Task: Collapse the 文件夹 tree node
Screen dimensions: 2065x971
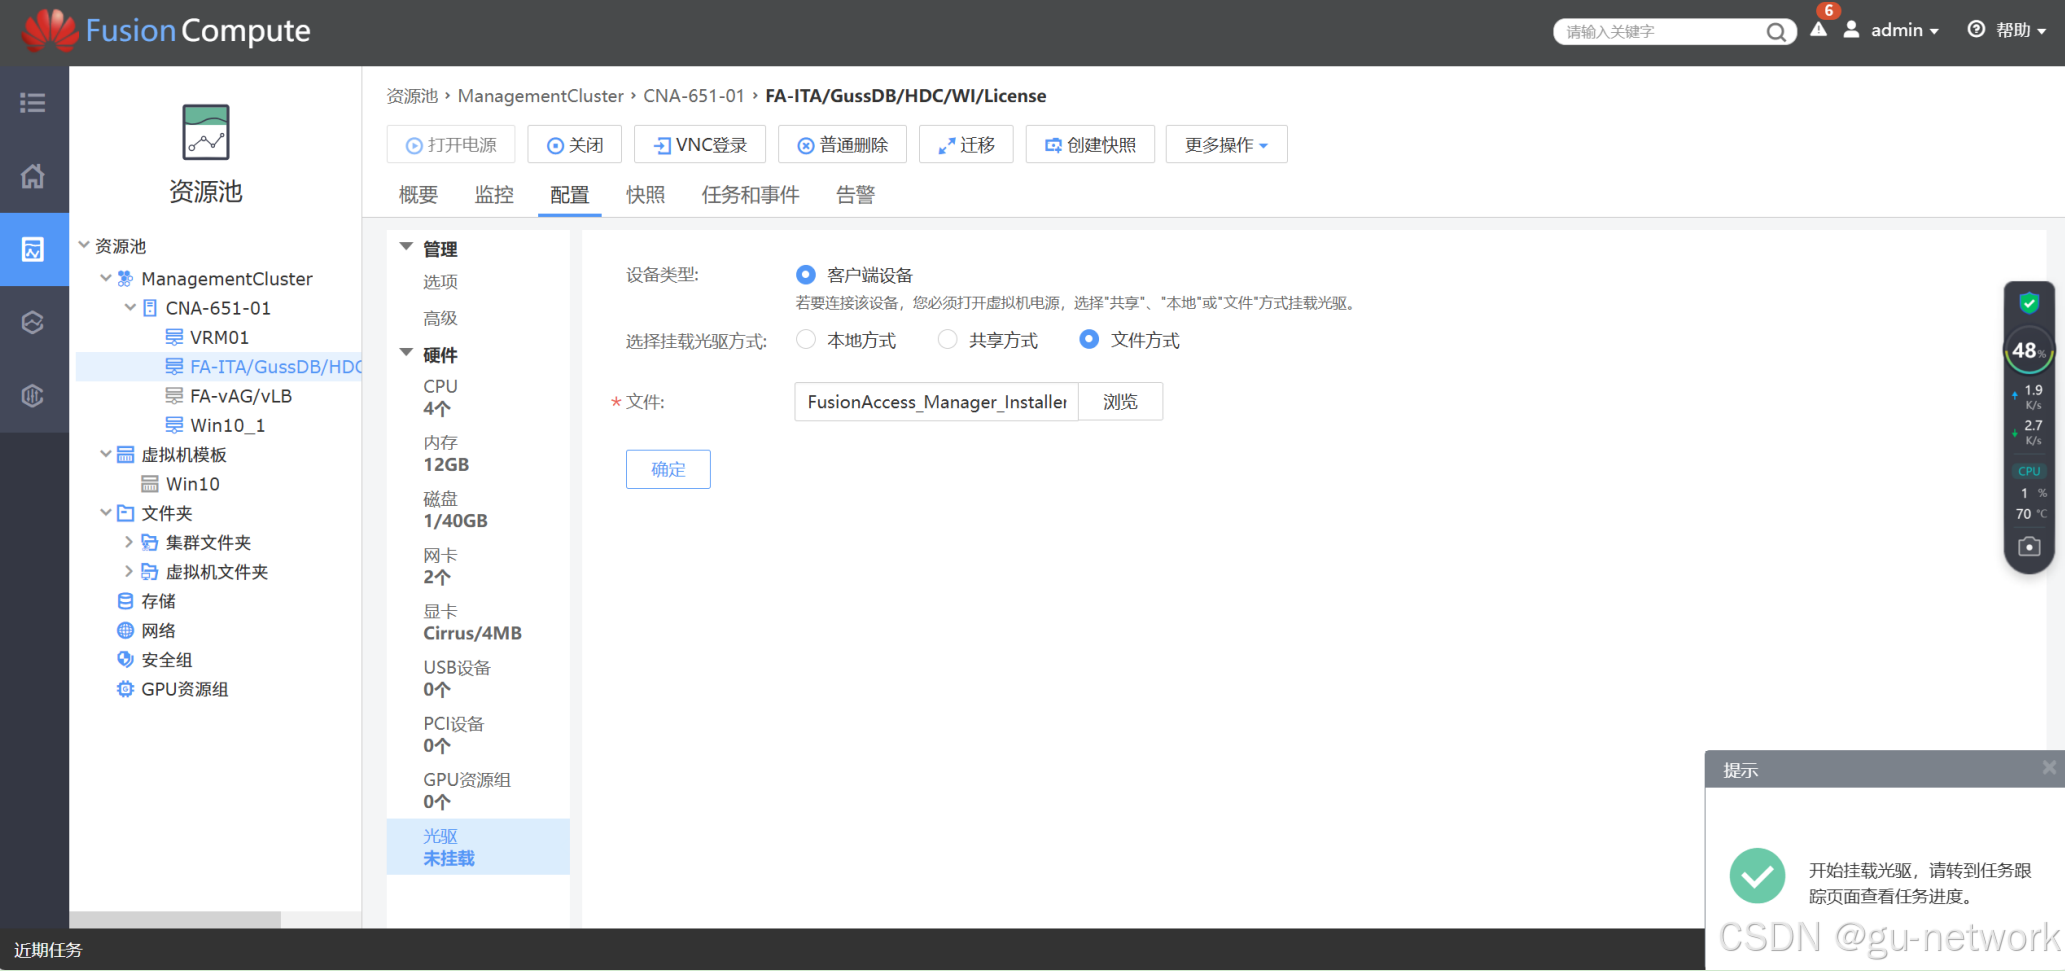Action: pos(106,512)
